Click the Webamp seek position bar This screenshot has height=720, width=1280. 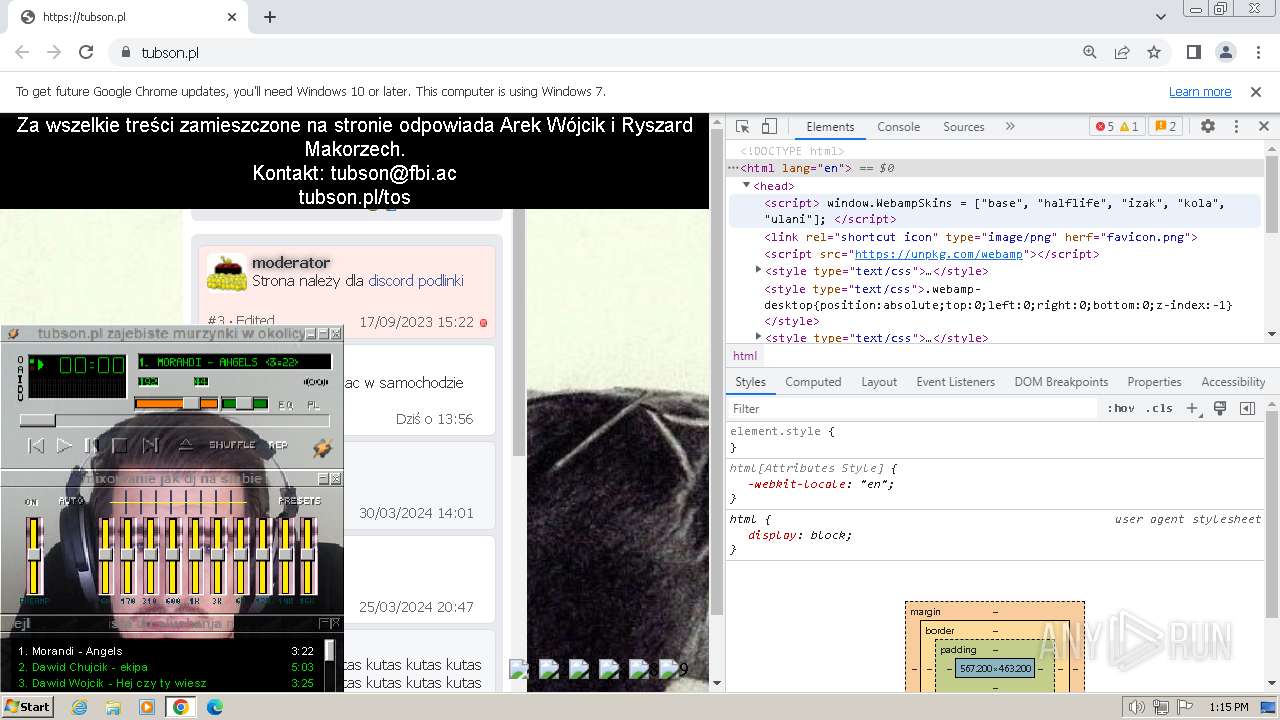(174, 420)
